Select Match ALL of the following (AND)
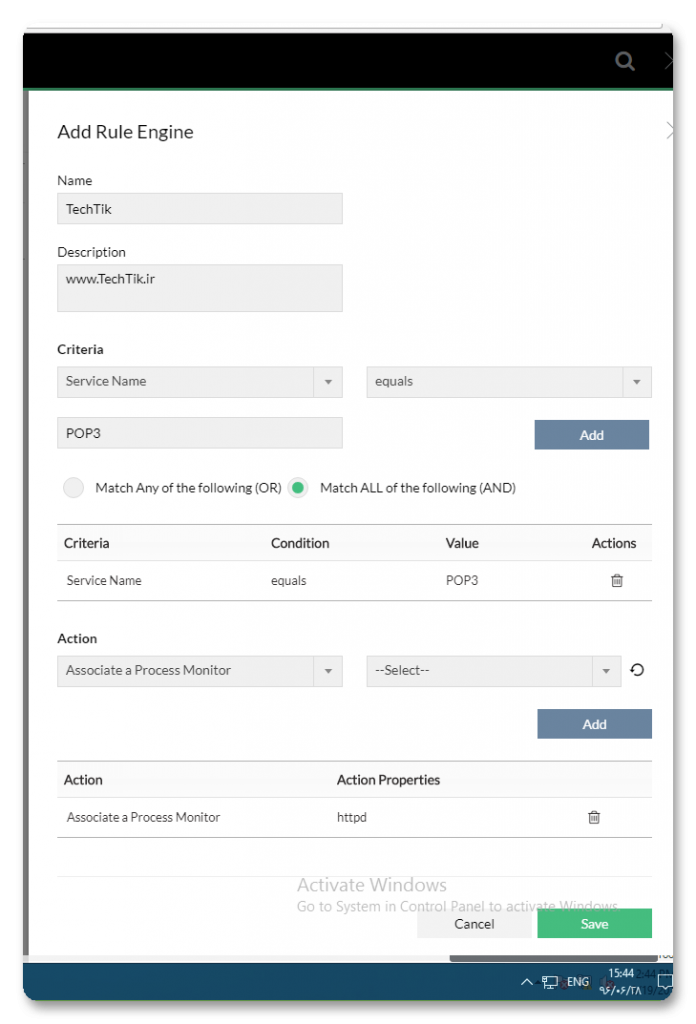This screenshot has height=1024, width=696. click(x=298, y=487)
